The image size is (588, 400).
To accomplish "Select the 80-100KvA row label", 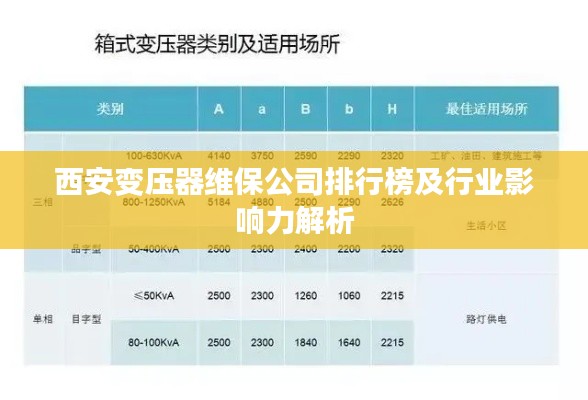I will [153, 342].
